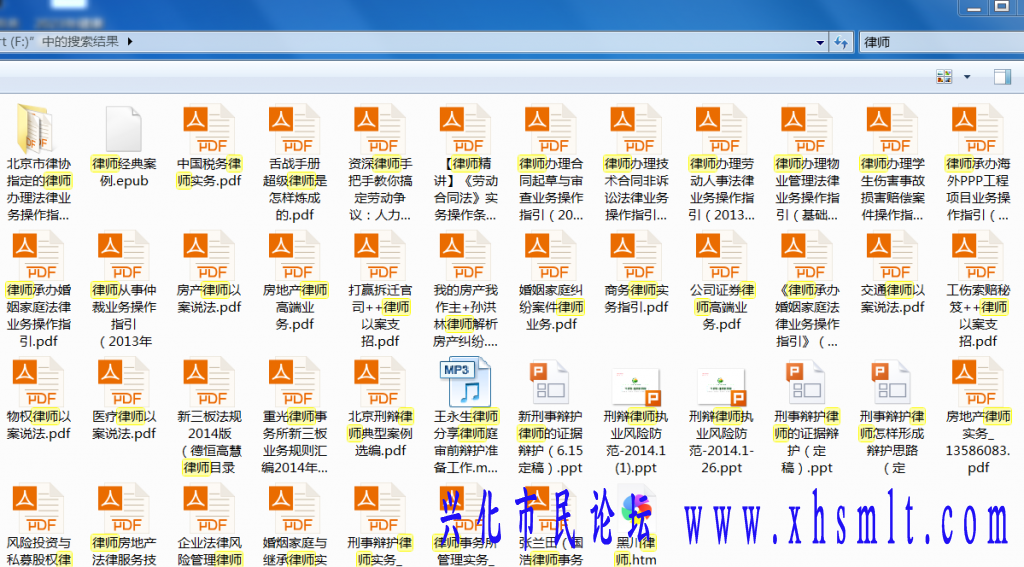1024x567 pixels.
Task: Select 刑事辩护律师的证据辩护（定稿）.ppt icon
Action: [x=807, y=382]
